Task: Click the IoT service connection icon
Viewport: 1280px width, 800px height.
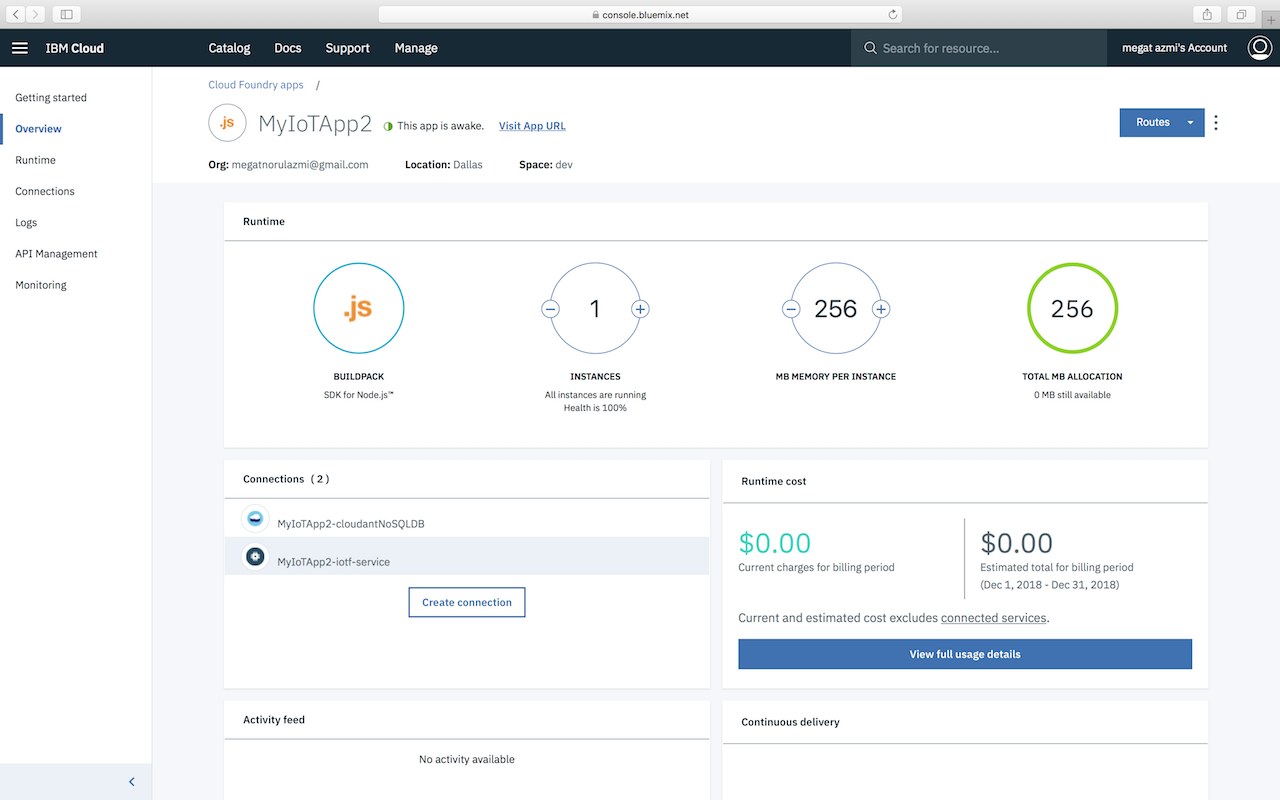Action: click(255, 556)
